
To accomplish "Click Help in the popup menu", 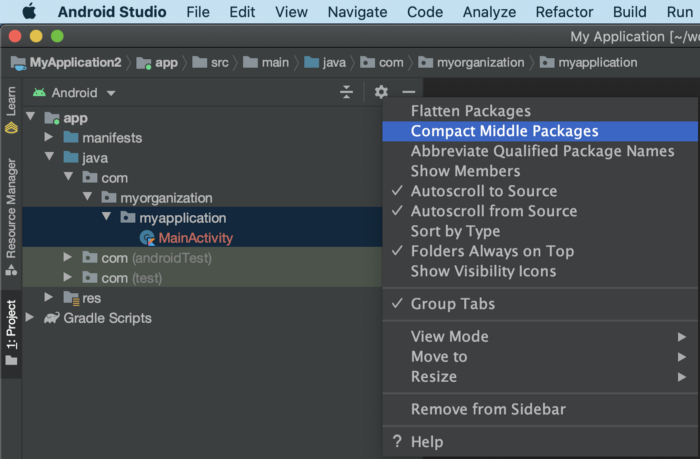I will click(x=426, y=442).
